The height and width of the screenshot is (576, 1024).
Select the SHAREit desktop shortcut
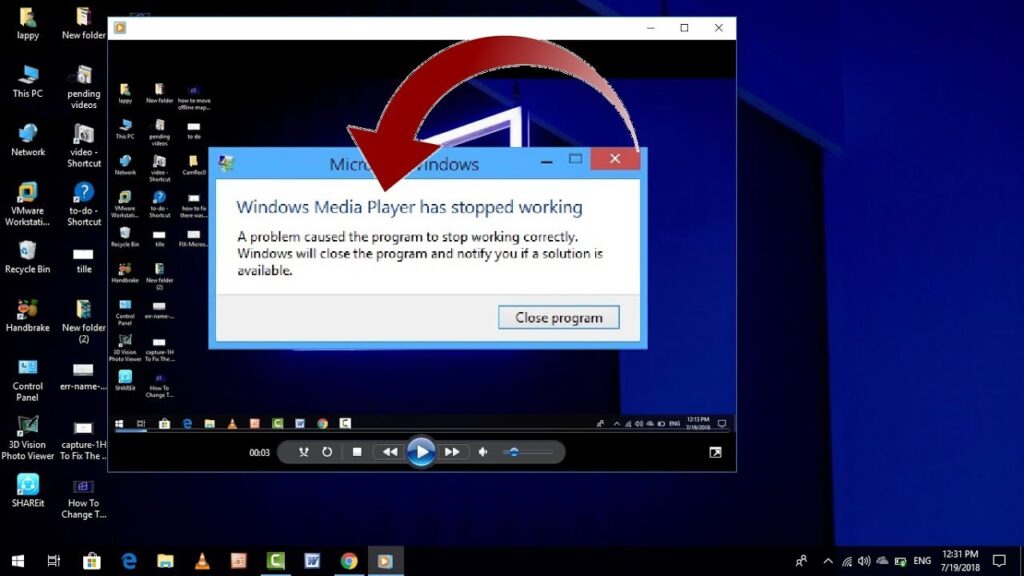pos(27,490)
